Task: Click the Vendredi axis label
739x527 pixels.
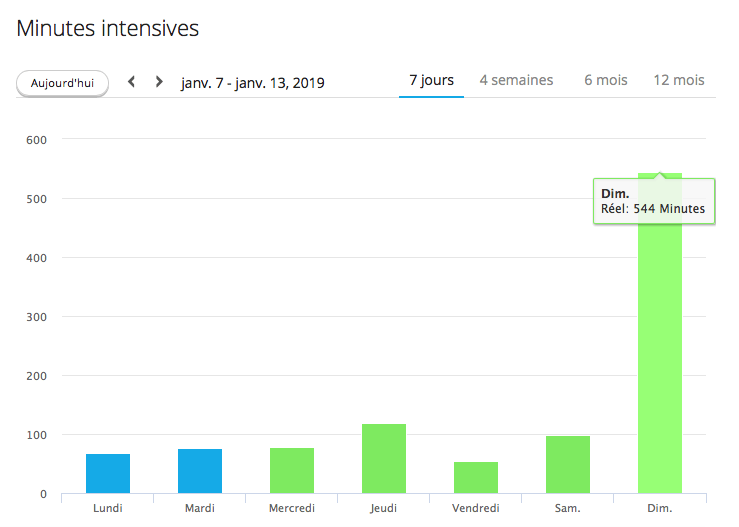Action: coord(476,509)
